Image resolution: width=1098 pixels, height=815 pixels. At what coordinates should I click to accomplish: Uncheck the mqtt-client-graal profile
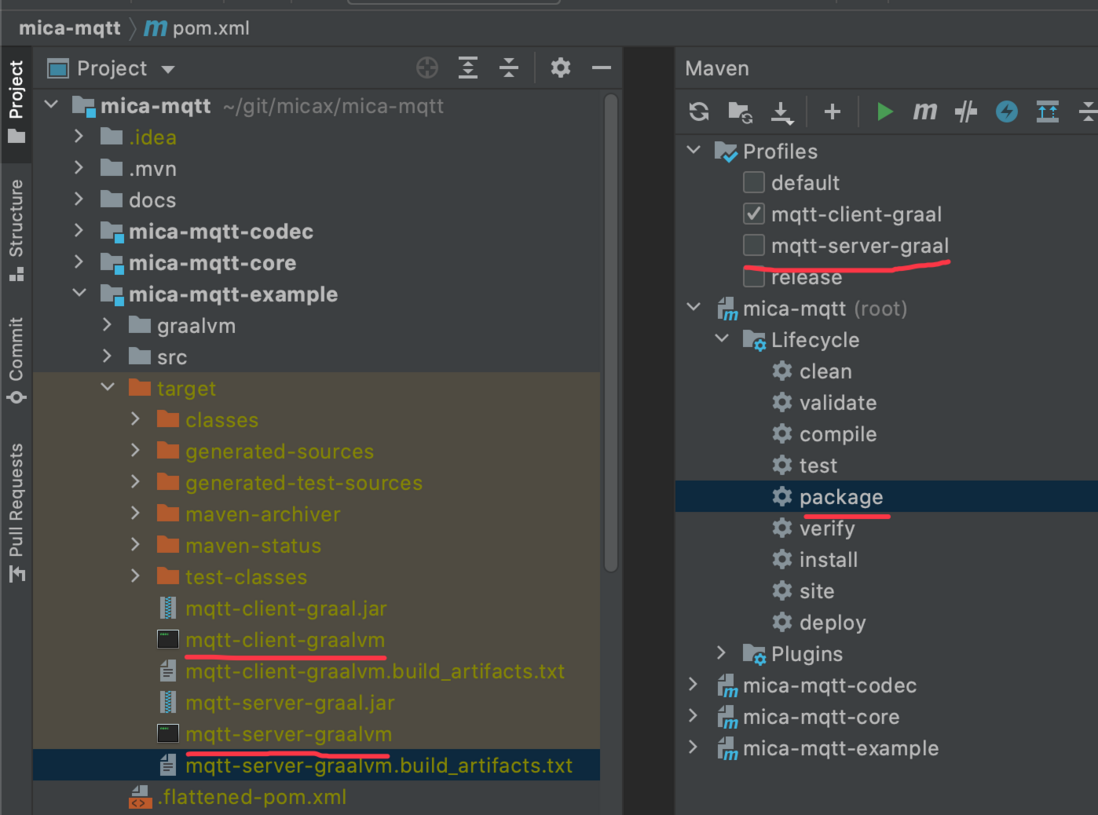click(x=753, y=214)
